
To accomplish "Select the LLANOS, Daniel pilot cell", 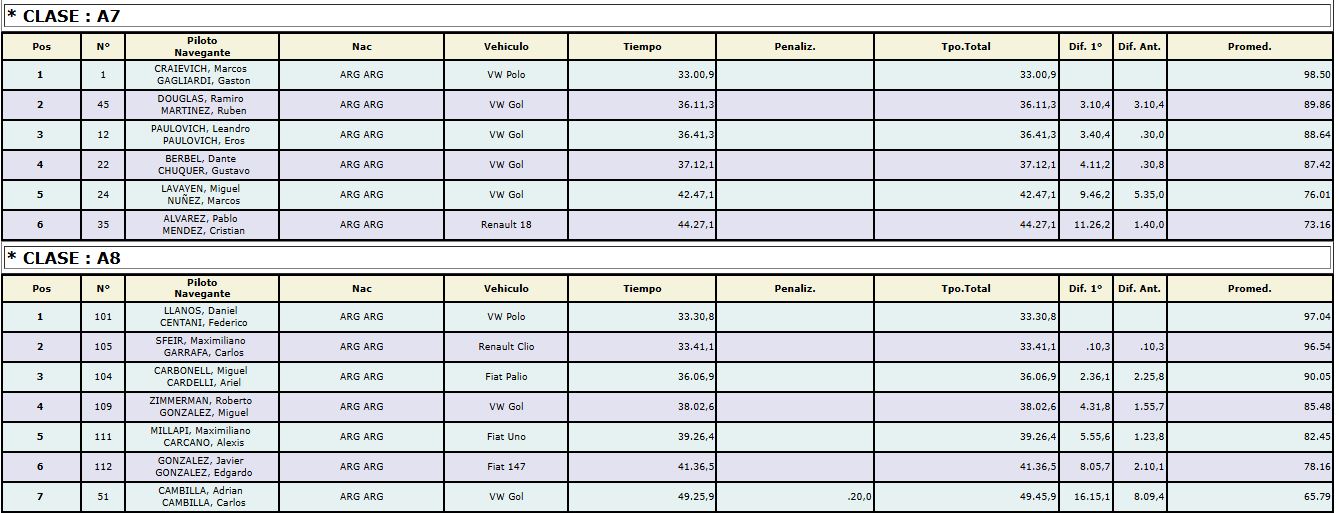I will (202, 317).
